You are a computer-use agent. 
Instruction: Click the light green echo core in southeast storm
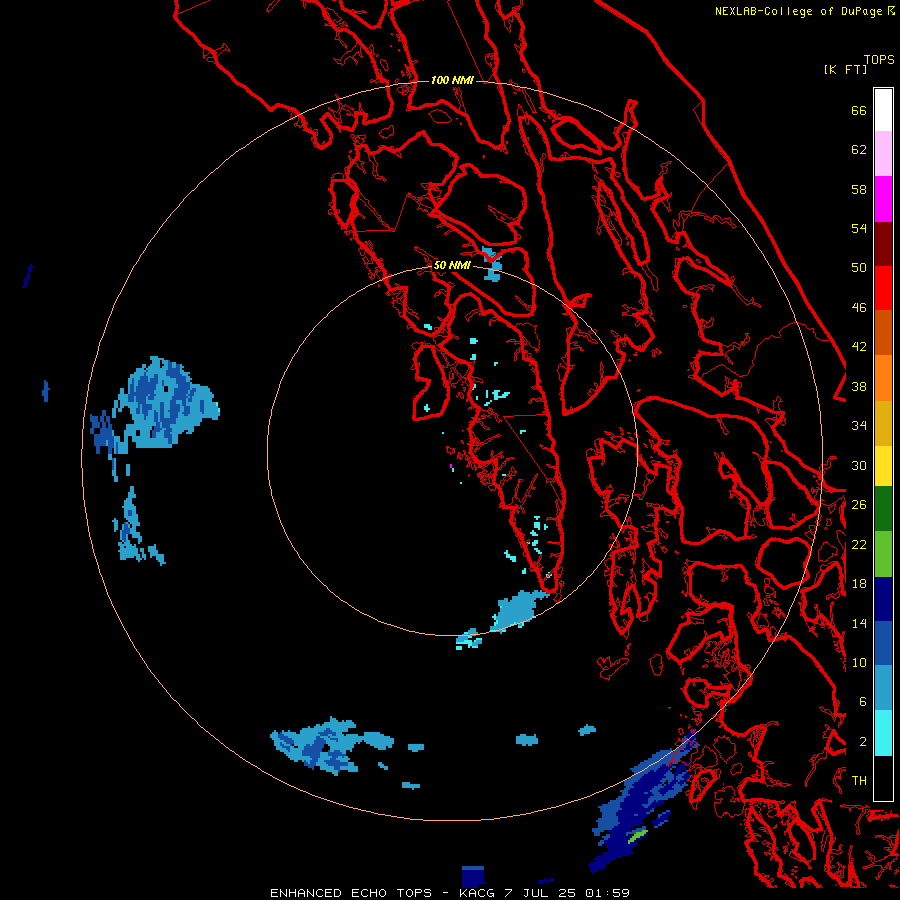pos(638,836)
